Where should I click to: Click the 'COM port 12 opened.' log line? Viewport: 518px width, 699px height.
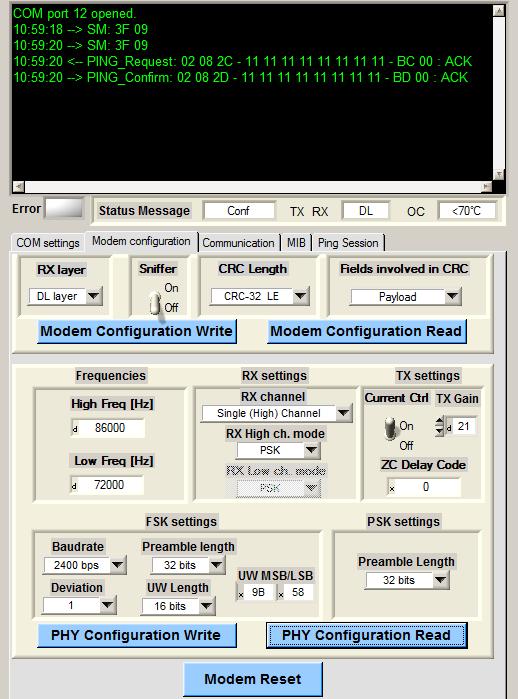click(74, 13)
